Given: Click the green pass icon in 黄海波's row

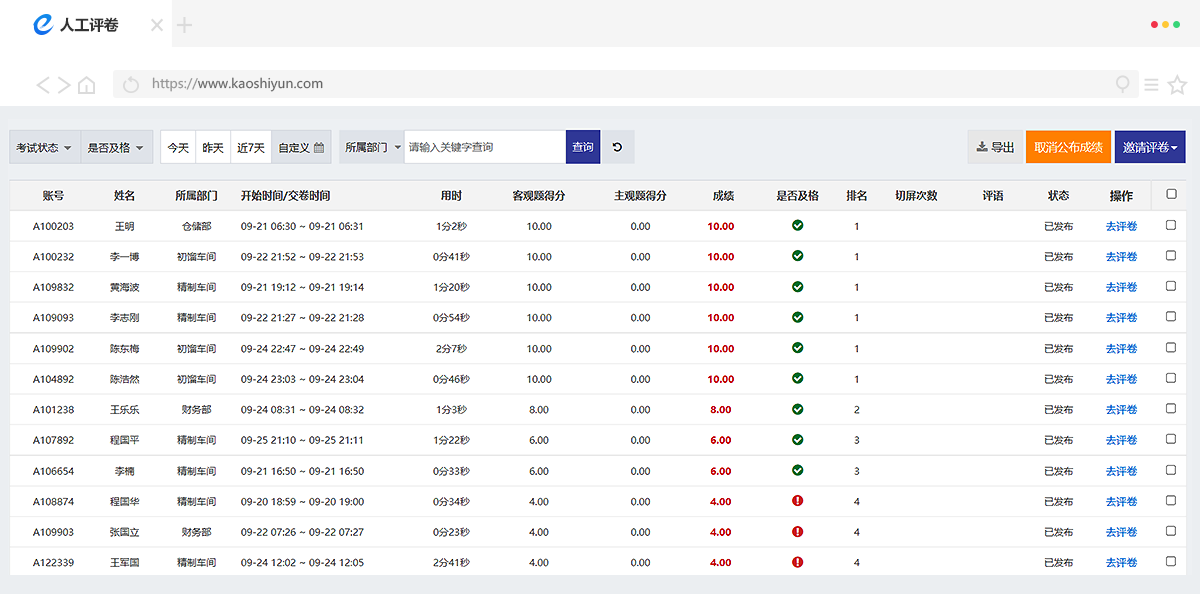Looking at the screenshot, I should (x=797, y=287).
